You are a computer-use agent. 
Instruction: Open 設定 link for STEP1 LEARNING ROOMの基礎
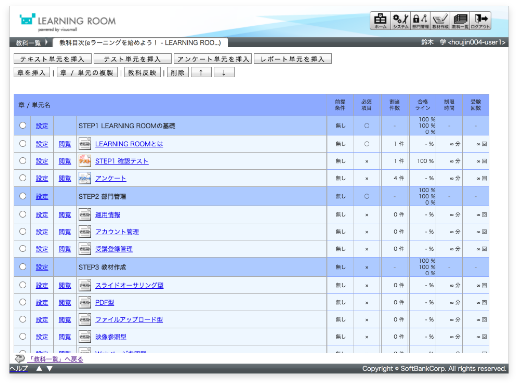(x=42, y=126)
